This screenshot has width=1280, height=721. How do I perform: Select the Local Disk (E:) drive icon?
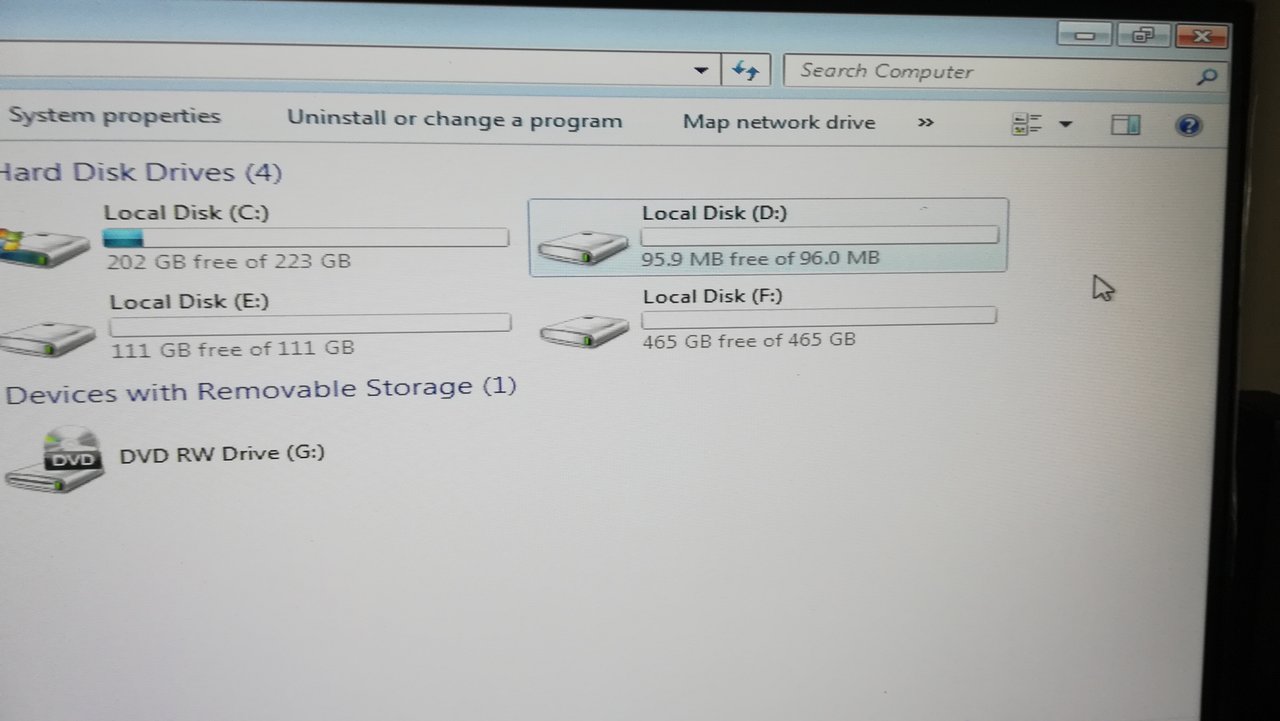pos(47,338)
